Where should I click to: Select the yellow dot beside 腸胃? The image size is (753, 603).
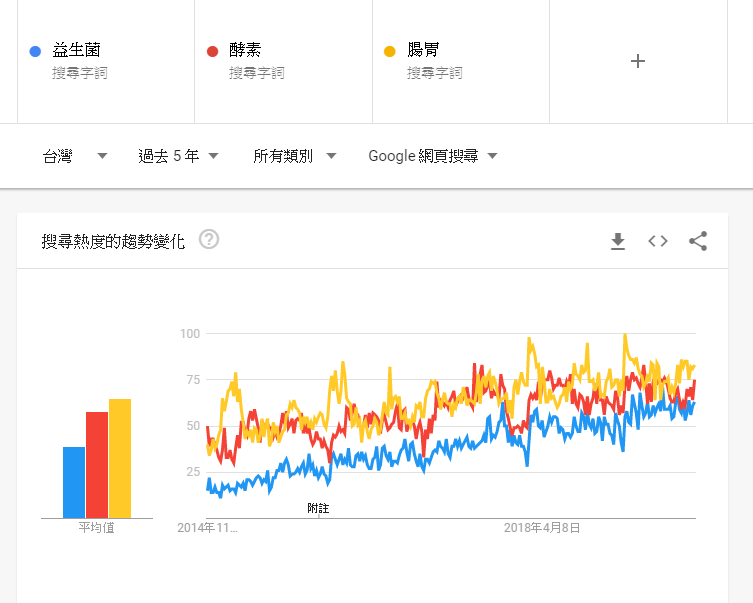(x=389, y=51)
